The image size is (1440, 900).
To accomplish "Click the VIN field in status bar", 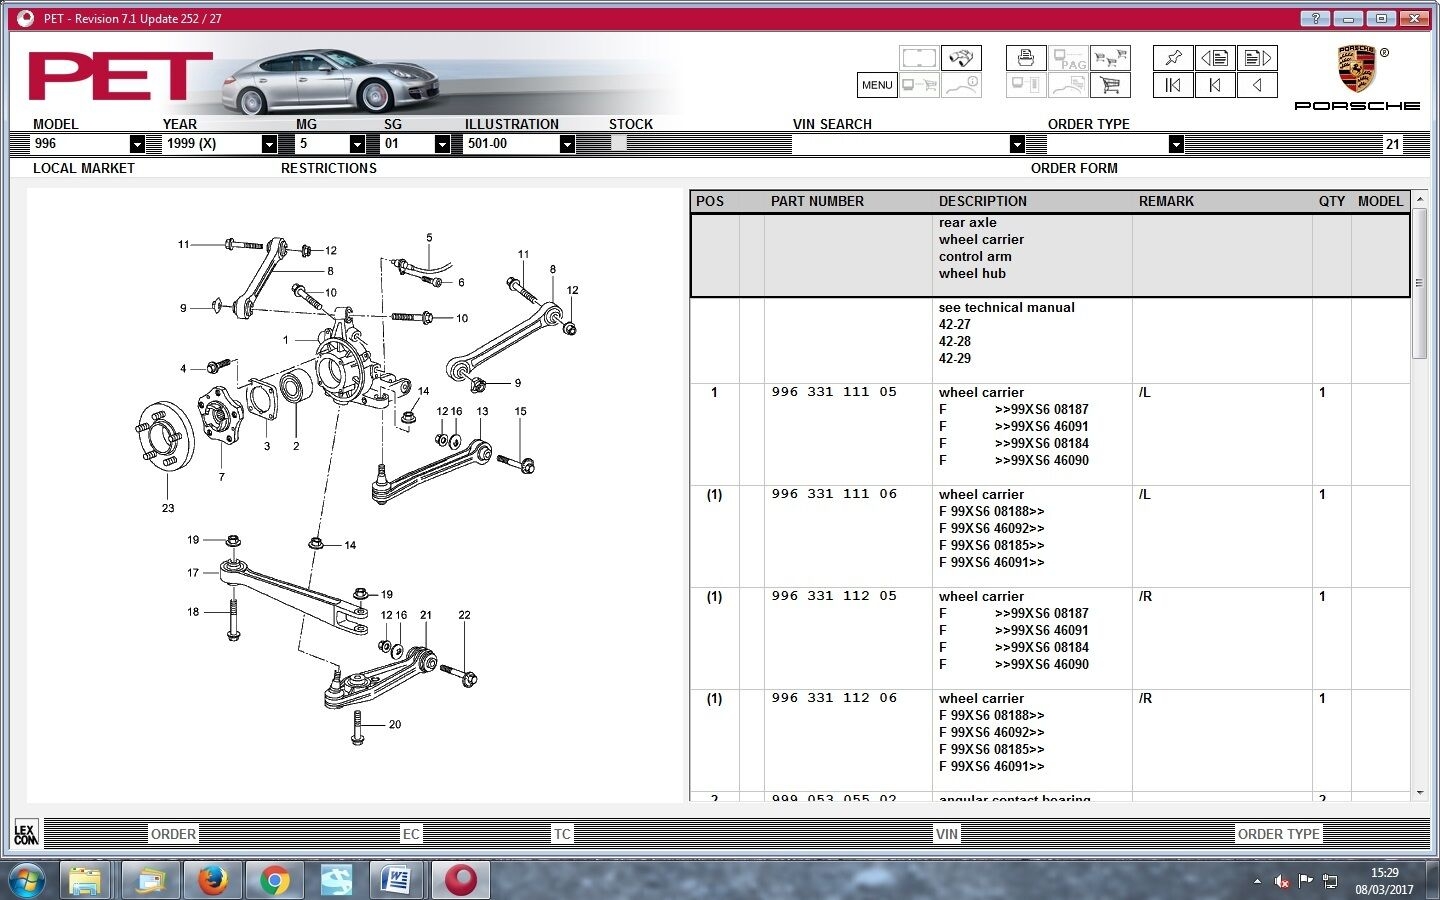I will click(947, 834).
